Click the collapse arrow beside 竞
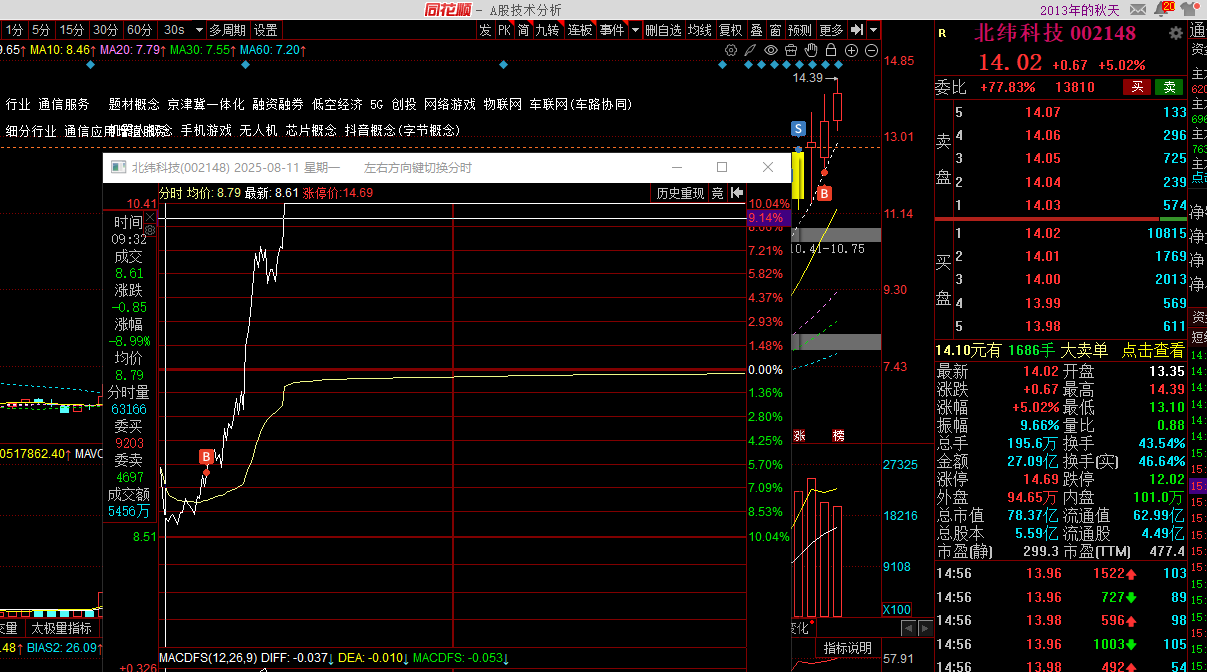The image size is (1207, 672). (x=737, y=193)
